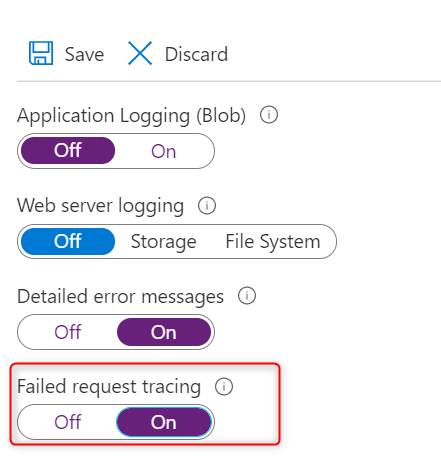The width and height of the screenshot is (441, 469).
Task: Click the Save text label
Action: click(x=84, y=54)
